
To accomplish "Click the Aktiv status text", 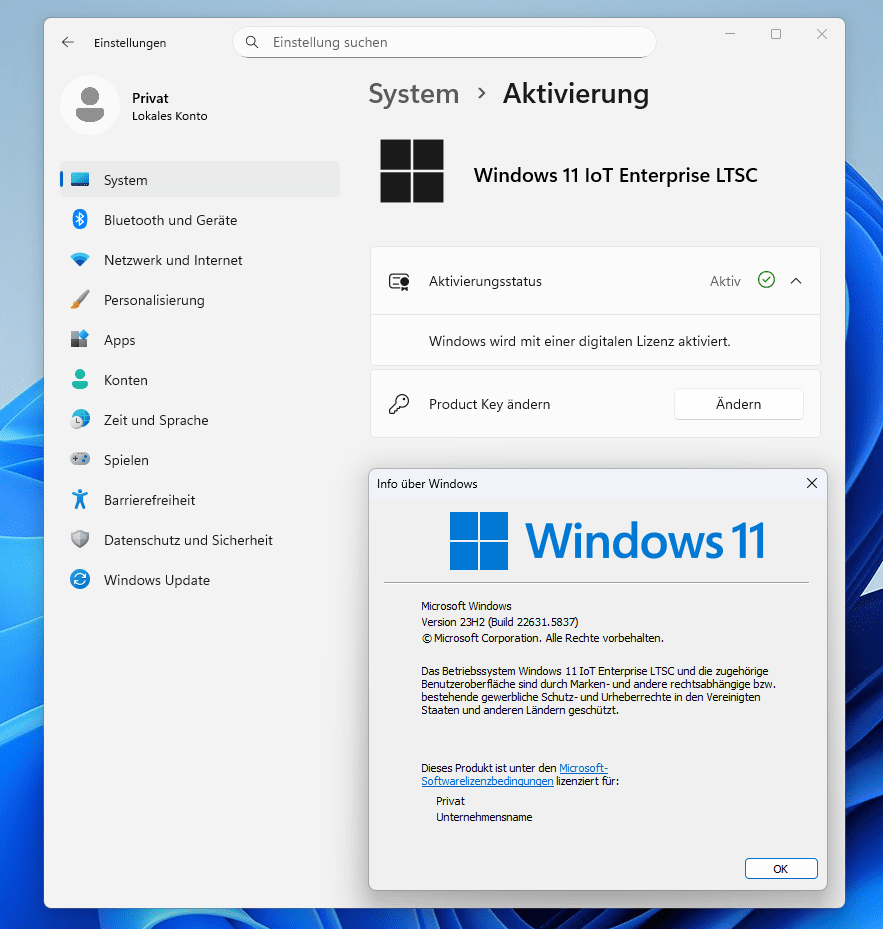I will (725, 281).
